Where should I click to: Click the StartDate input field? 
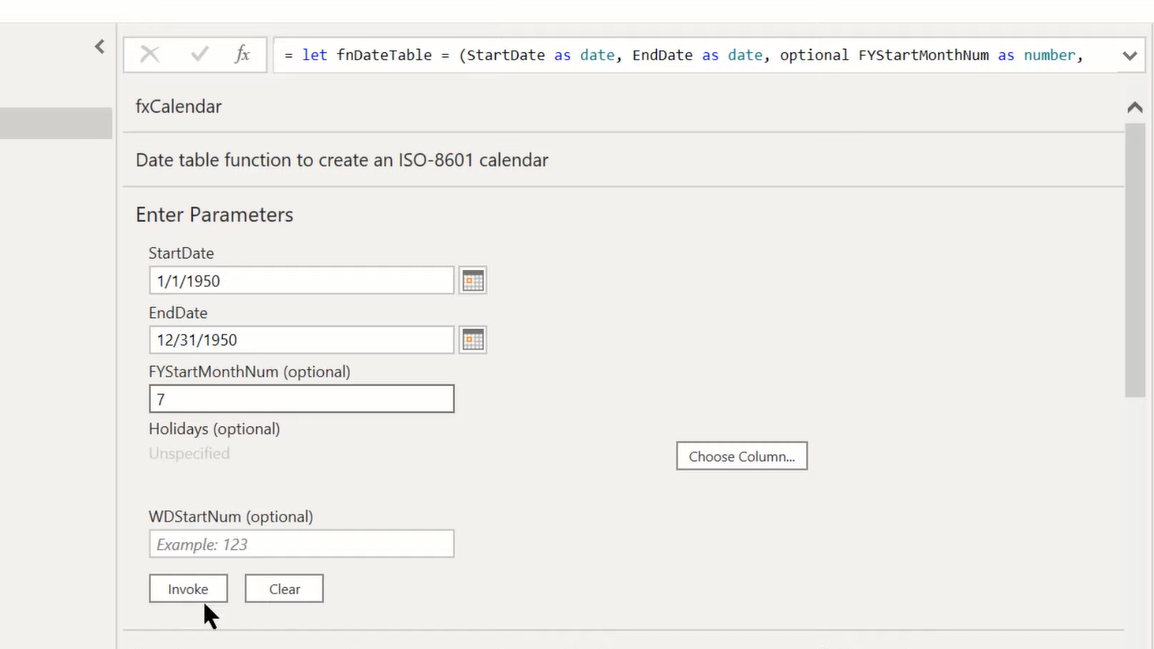302,280
